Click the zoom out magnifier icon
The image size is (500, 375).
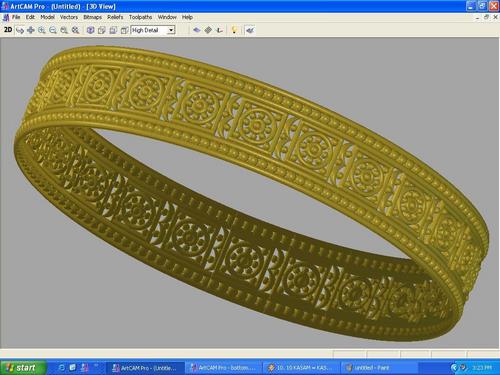click(x=53, y=30)
